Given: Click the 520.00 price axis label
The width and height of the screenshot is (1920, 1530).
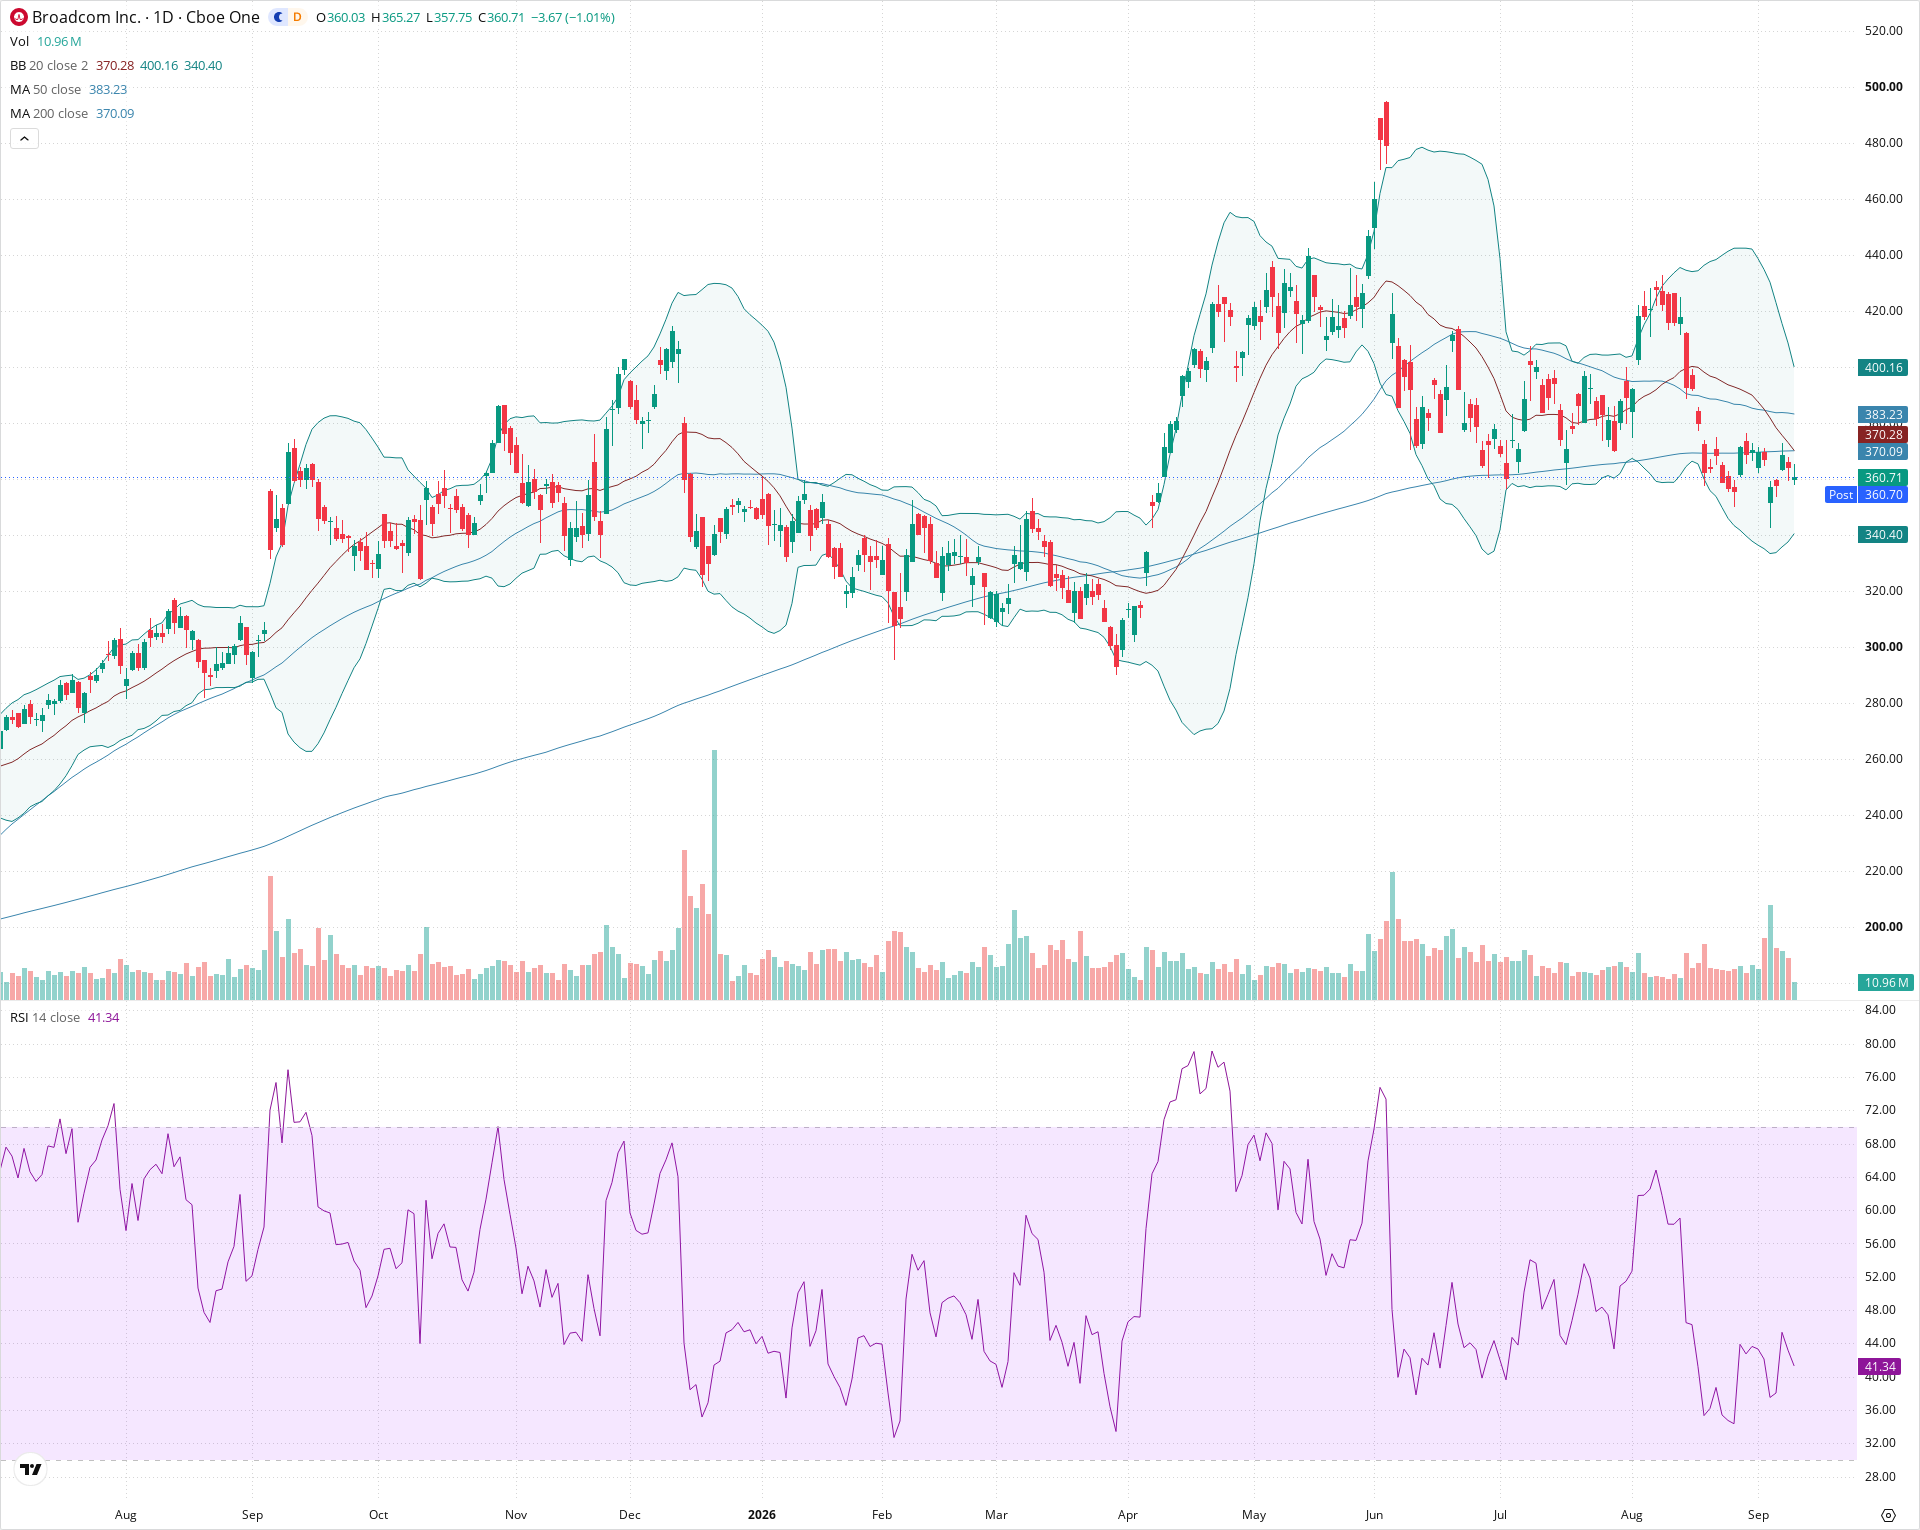Looking at the screenshot, I should click(1884, 31).
